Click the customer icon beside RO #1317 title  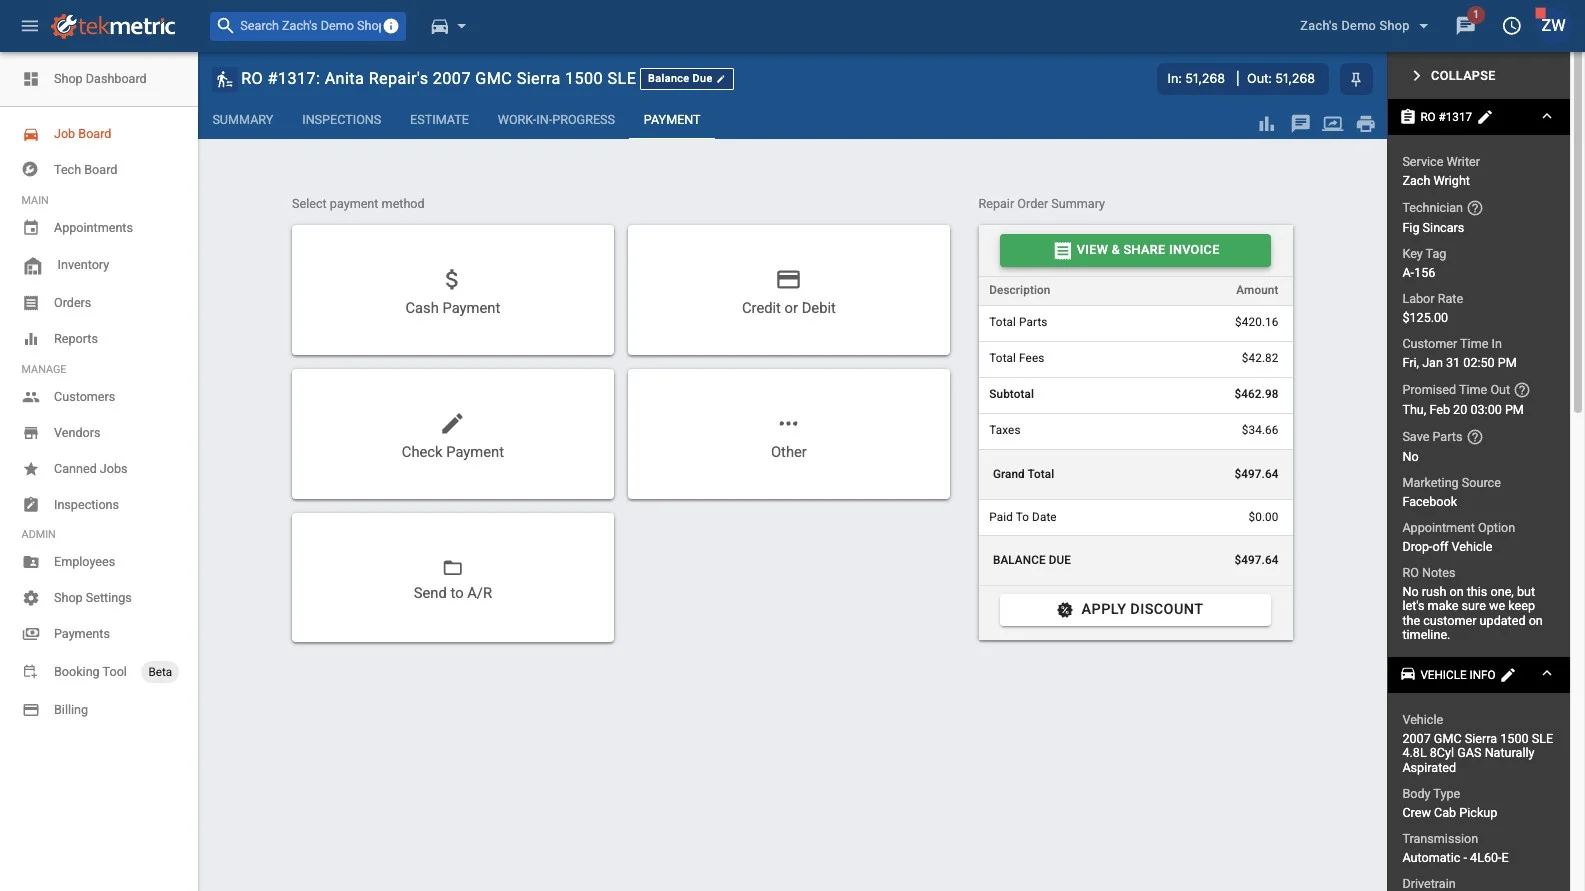pos(224,79)
